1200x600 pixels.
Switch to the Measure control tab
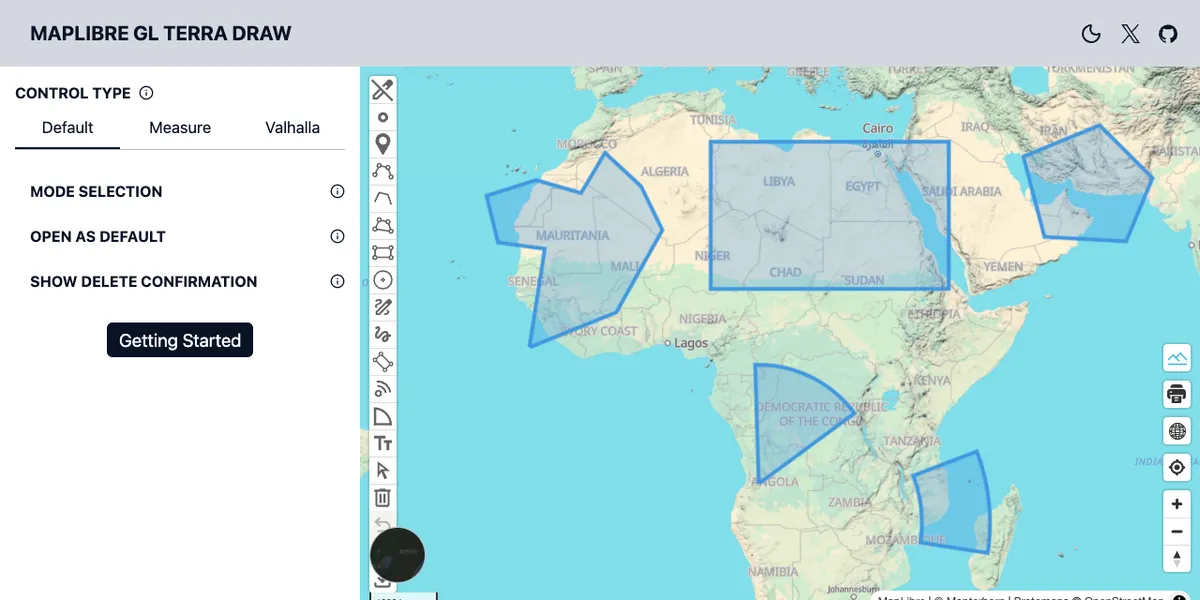click(x=180, y=128)
